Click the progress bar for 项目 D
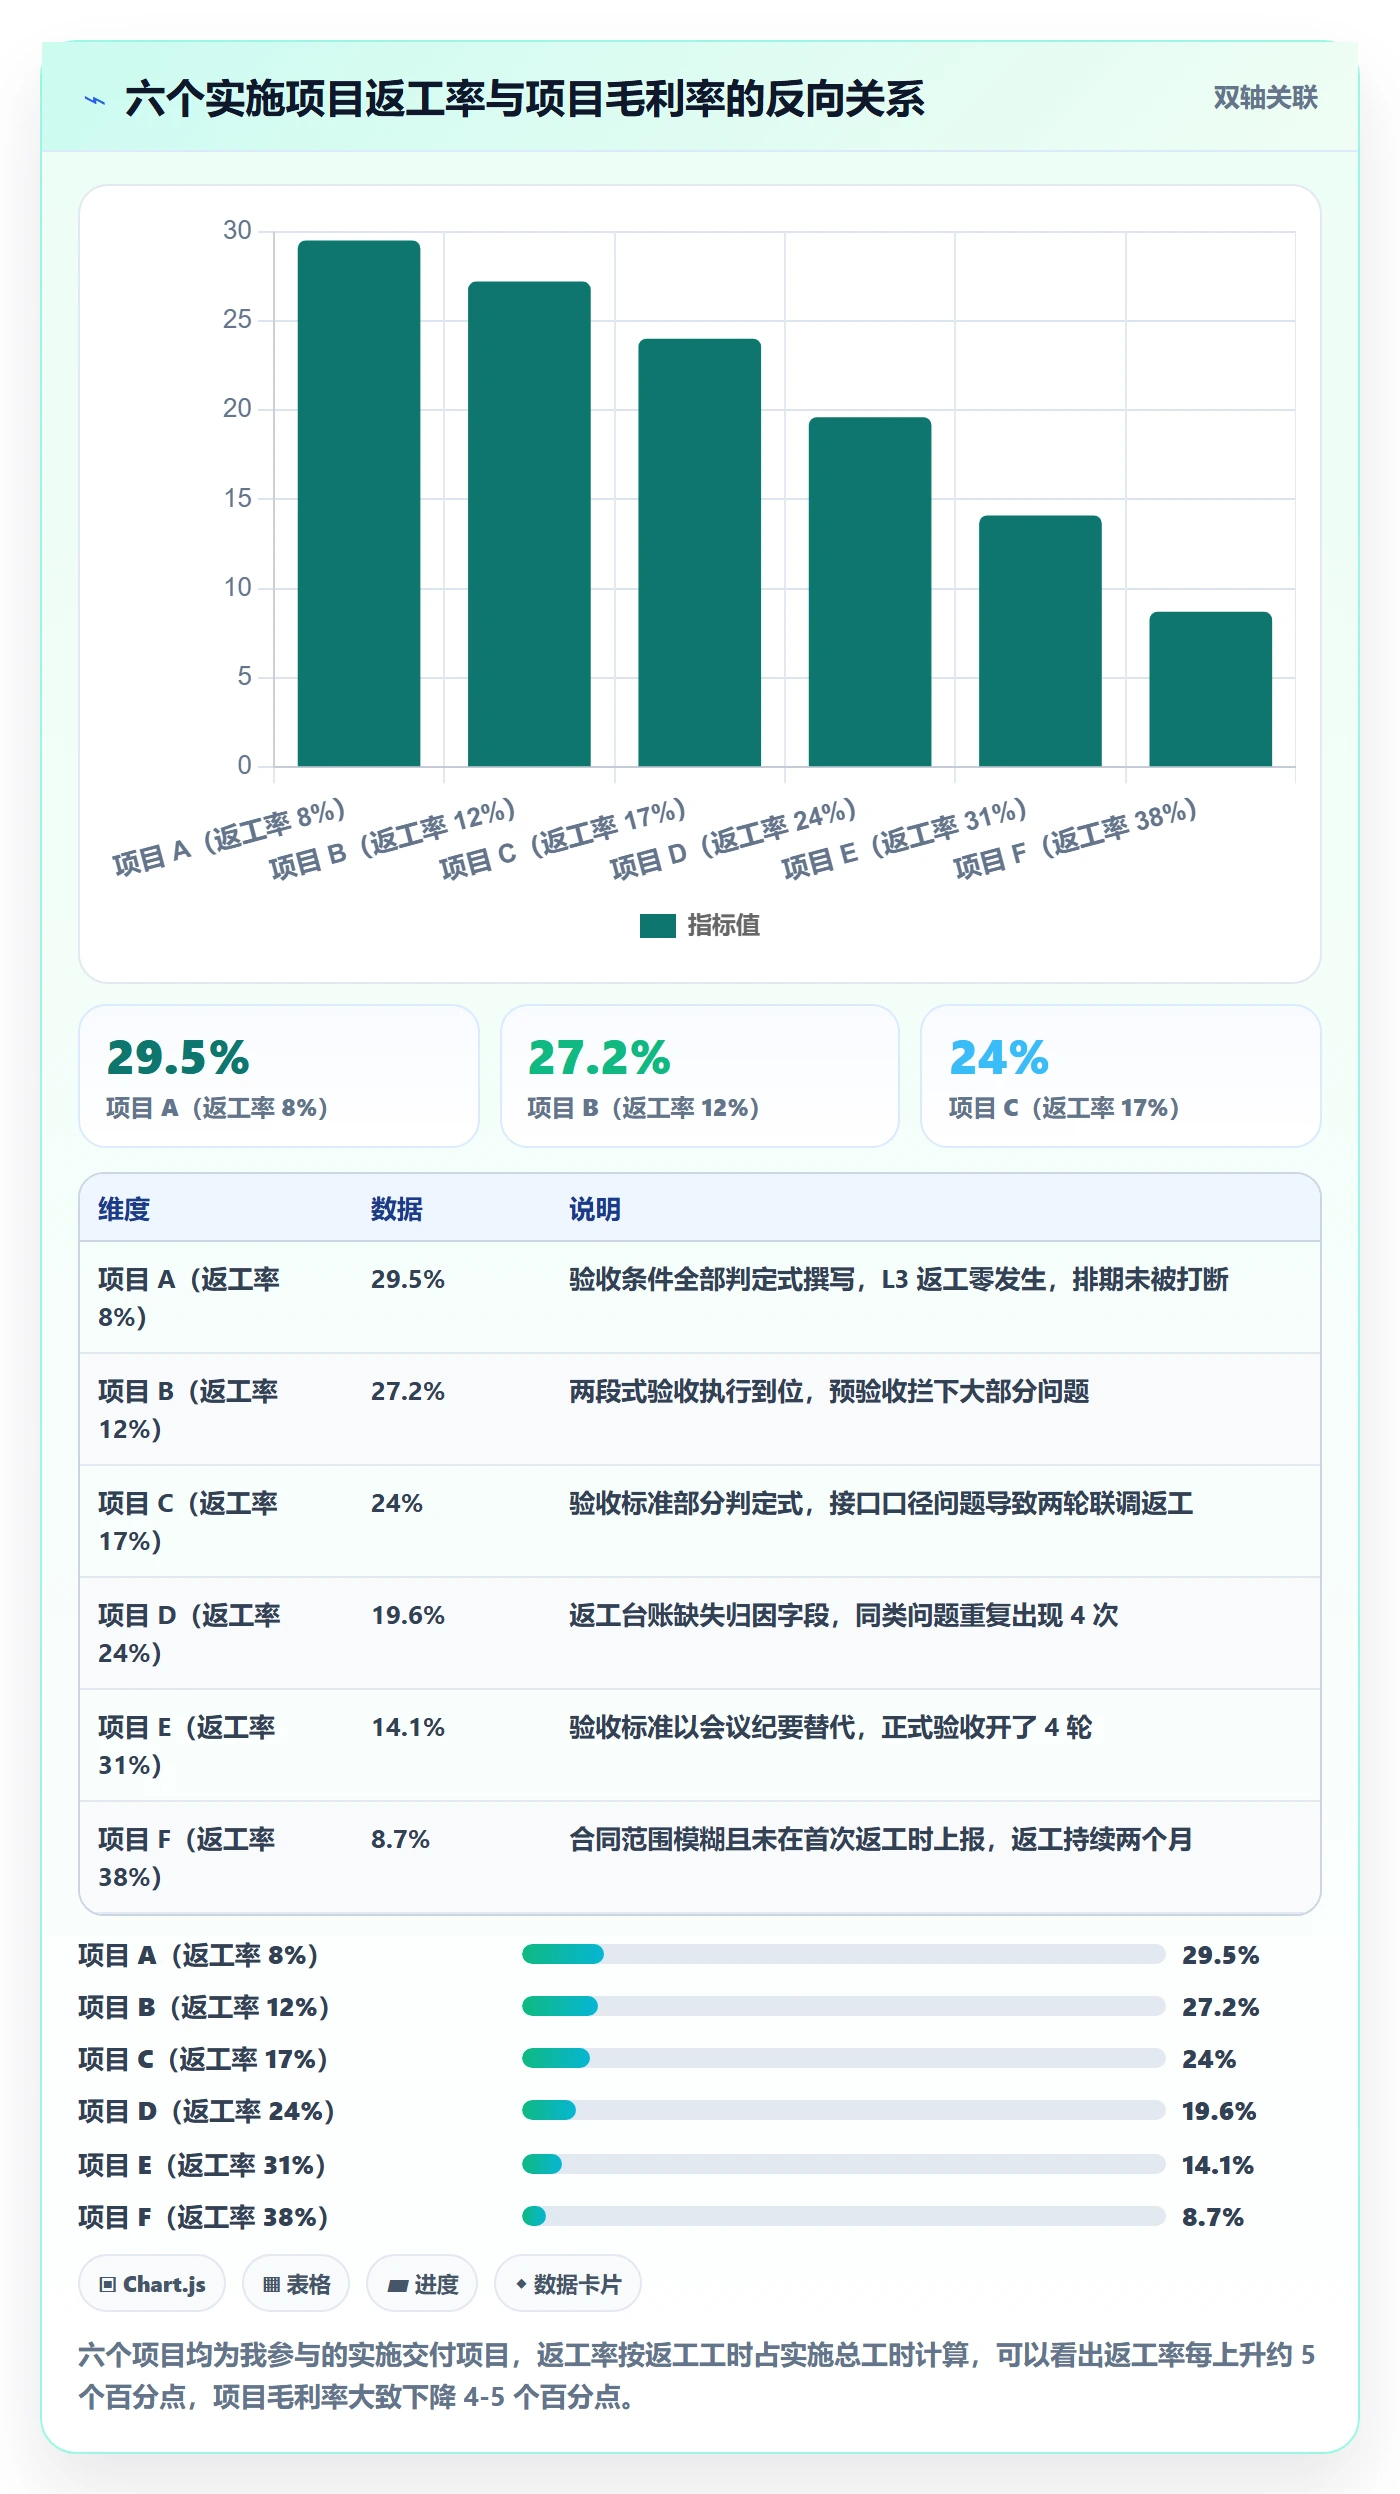This screenshot has width=1400, height=2494. pyautogui.click(x=843, y=2110)
